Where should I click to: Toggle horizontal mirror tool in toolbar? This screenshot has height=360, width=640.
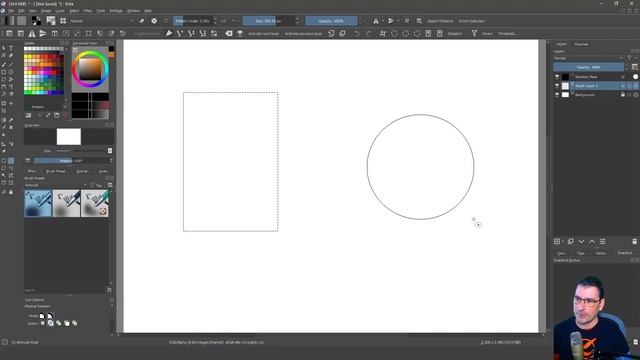(376, 20)
